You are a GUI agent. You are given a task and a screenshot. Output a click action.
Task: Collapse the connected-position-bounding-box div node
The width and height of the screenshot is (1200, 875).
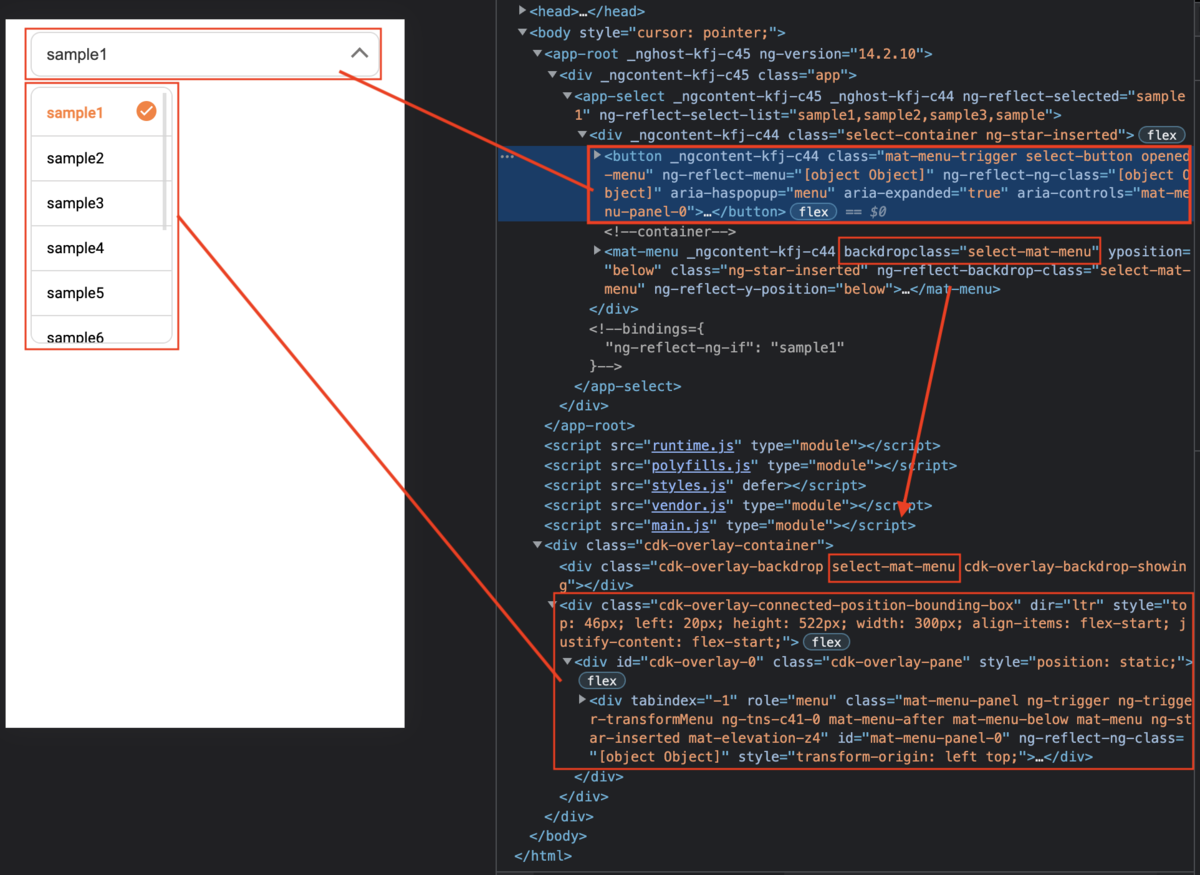pos(552,604)
